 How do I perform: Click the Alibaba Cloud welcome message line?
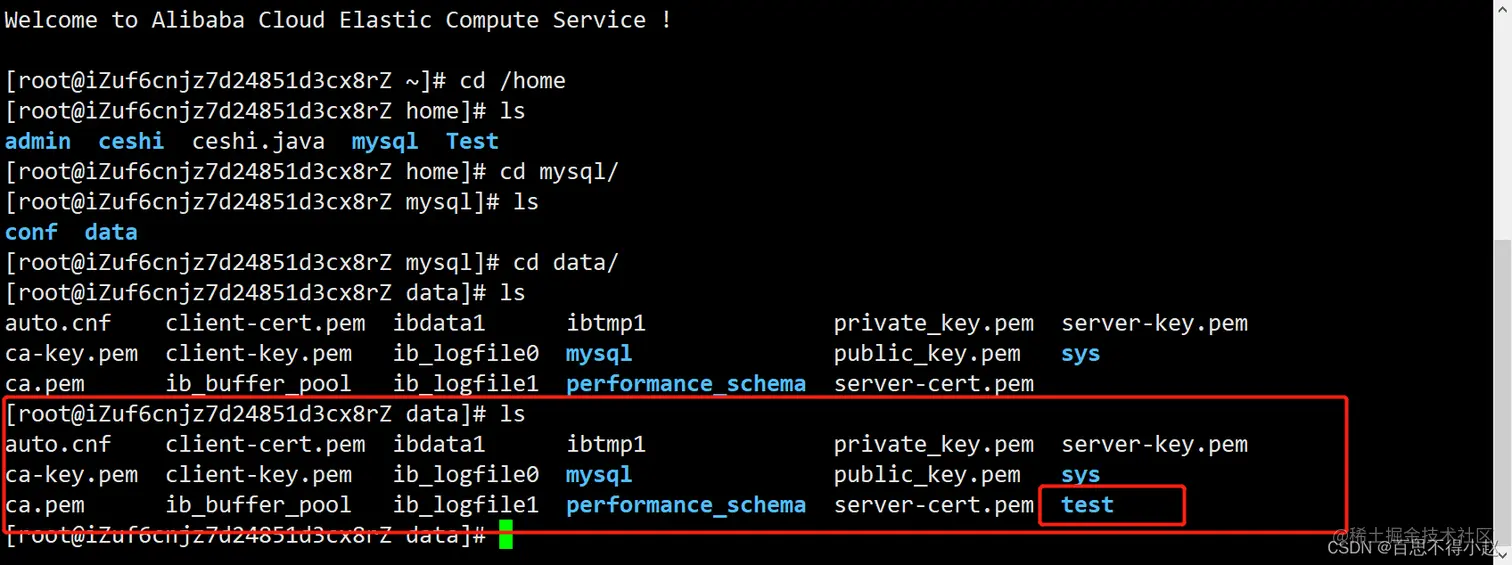[x=338, y=20]
